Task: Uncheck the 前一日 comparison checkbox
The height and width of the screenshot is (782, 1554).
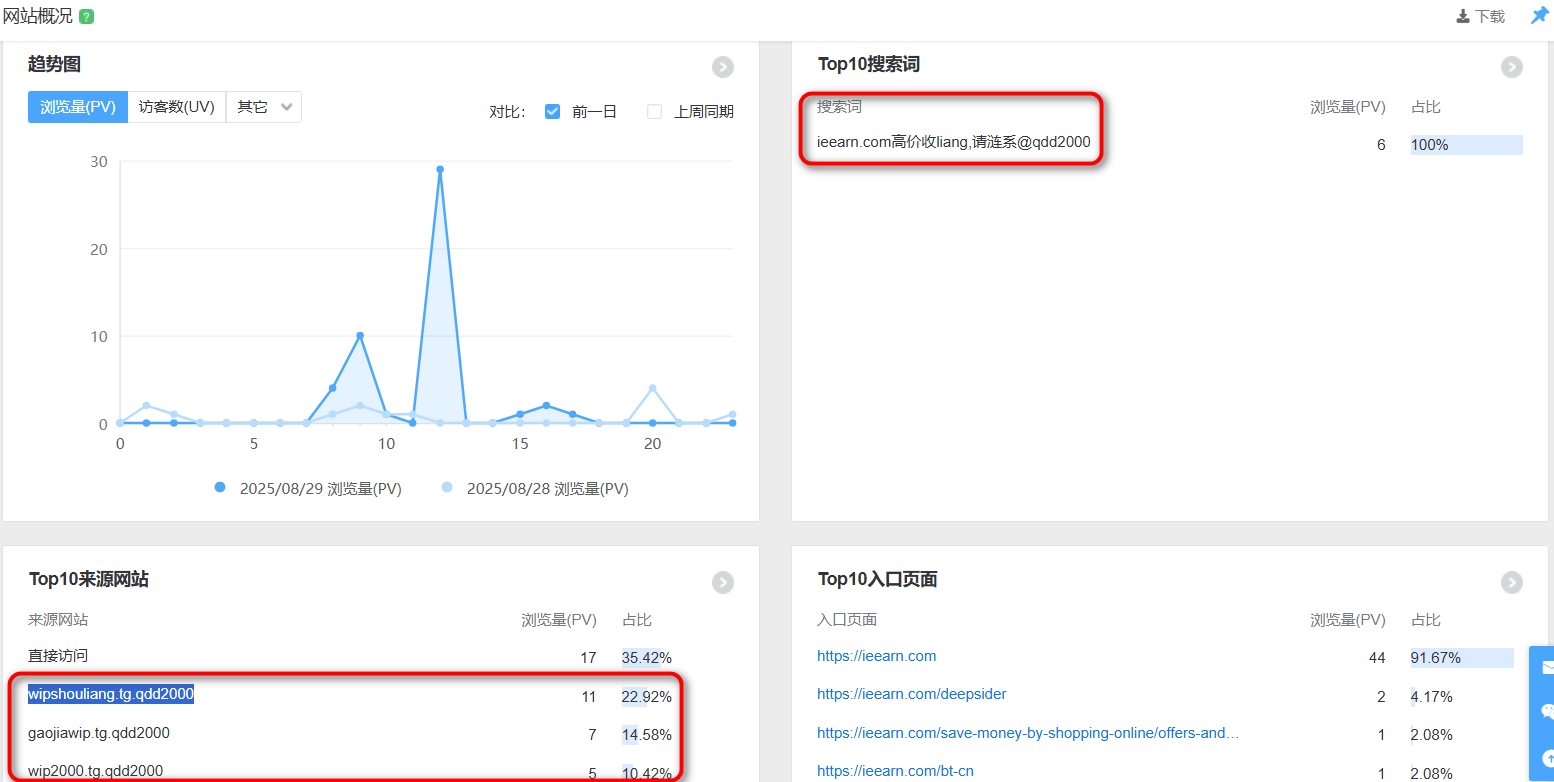Action: [x=553, y=111]
